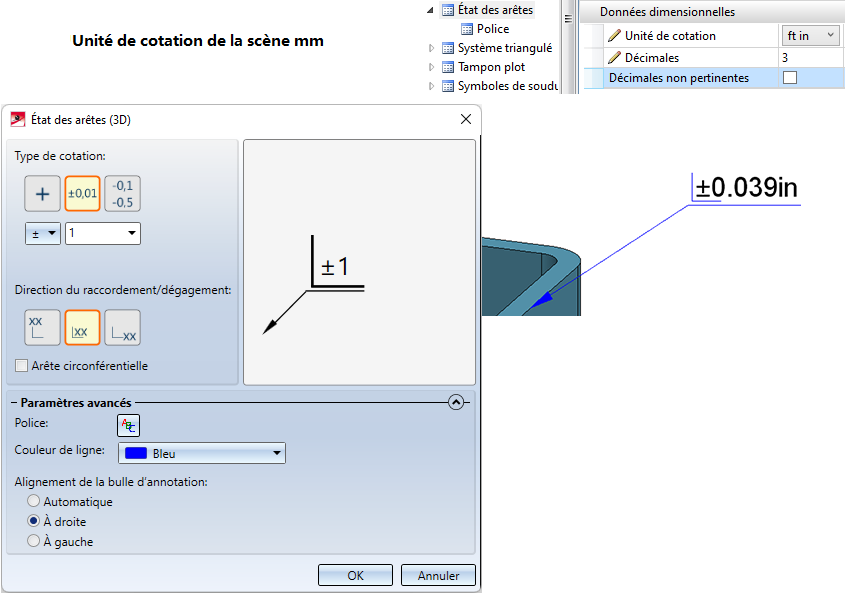
Task: Choose direction icon with XX beside vertical line
Action: 82,327
